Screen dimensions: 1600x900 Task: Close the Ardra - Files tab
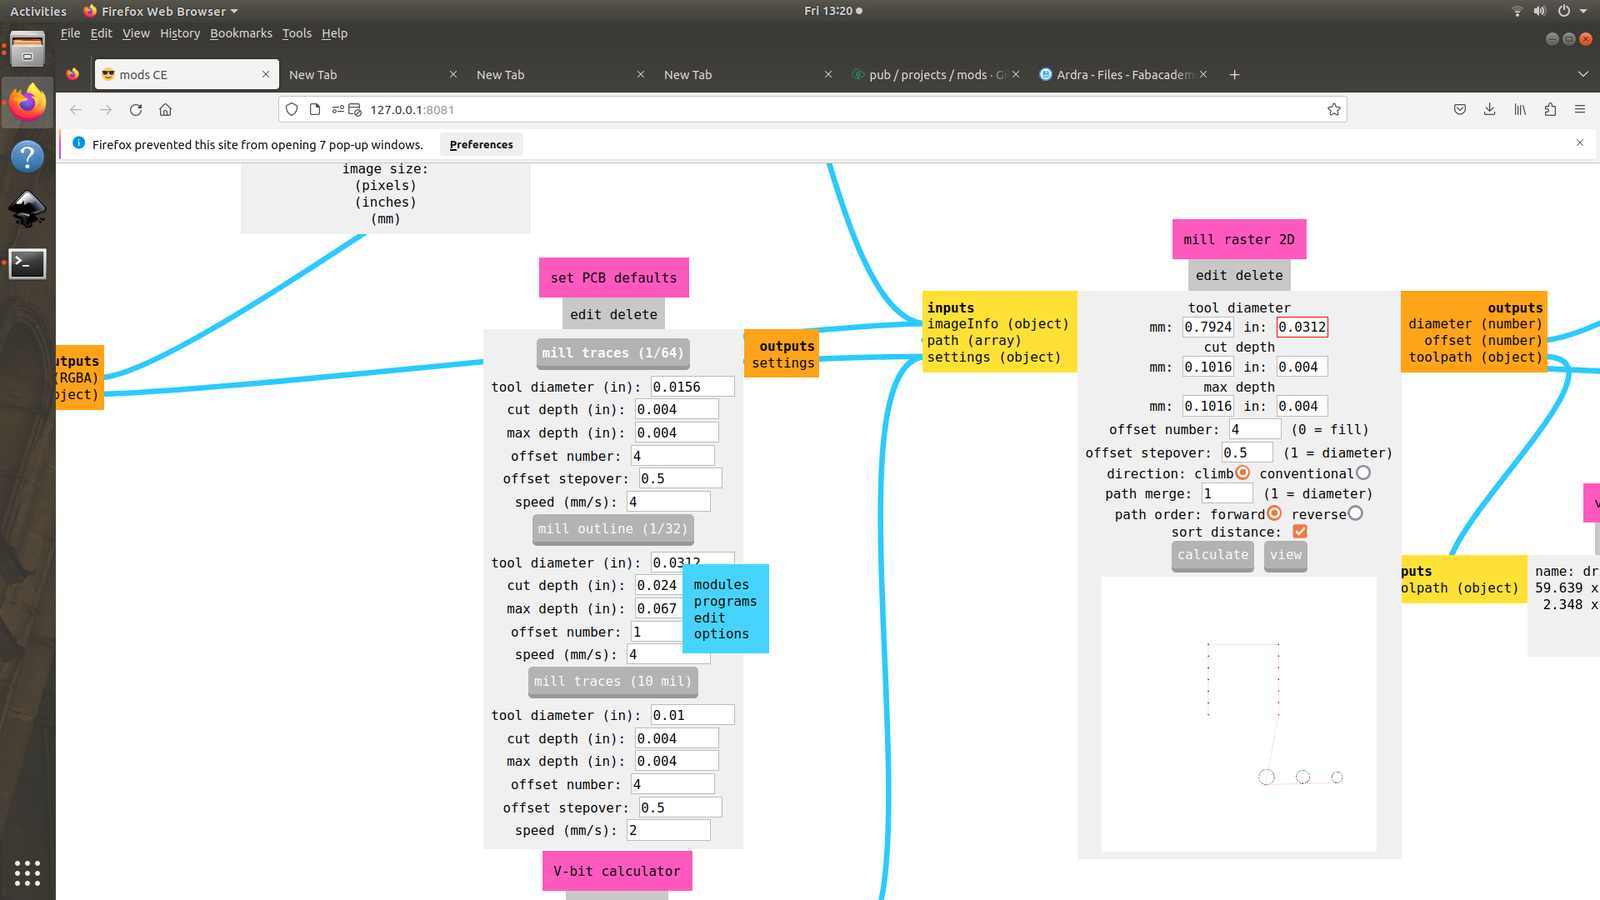1203,75
